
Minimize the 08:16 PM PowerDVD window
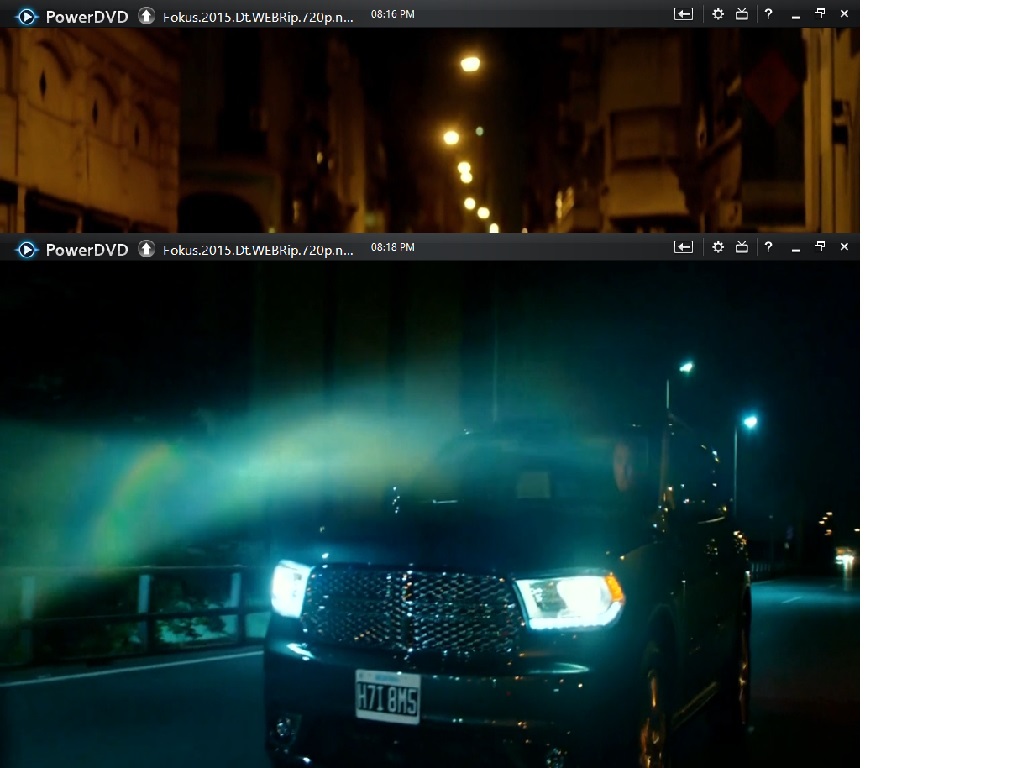coord(795,16)
